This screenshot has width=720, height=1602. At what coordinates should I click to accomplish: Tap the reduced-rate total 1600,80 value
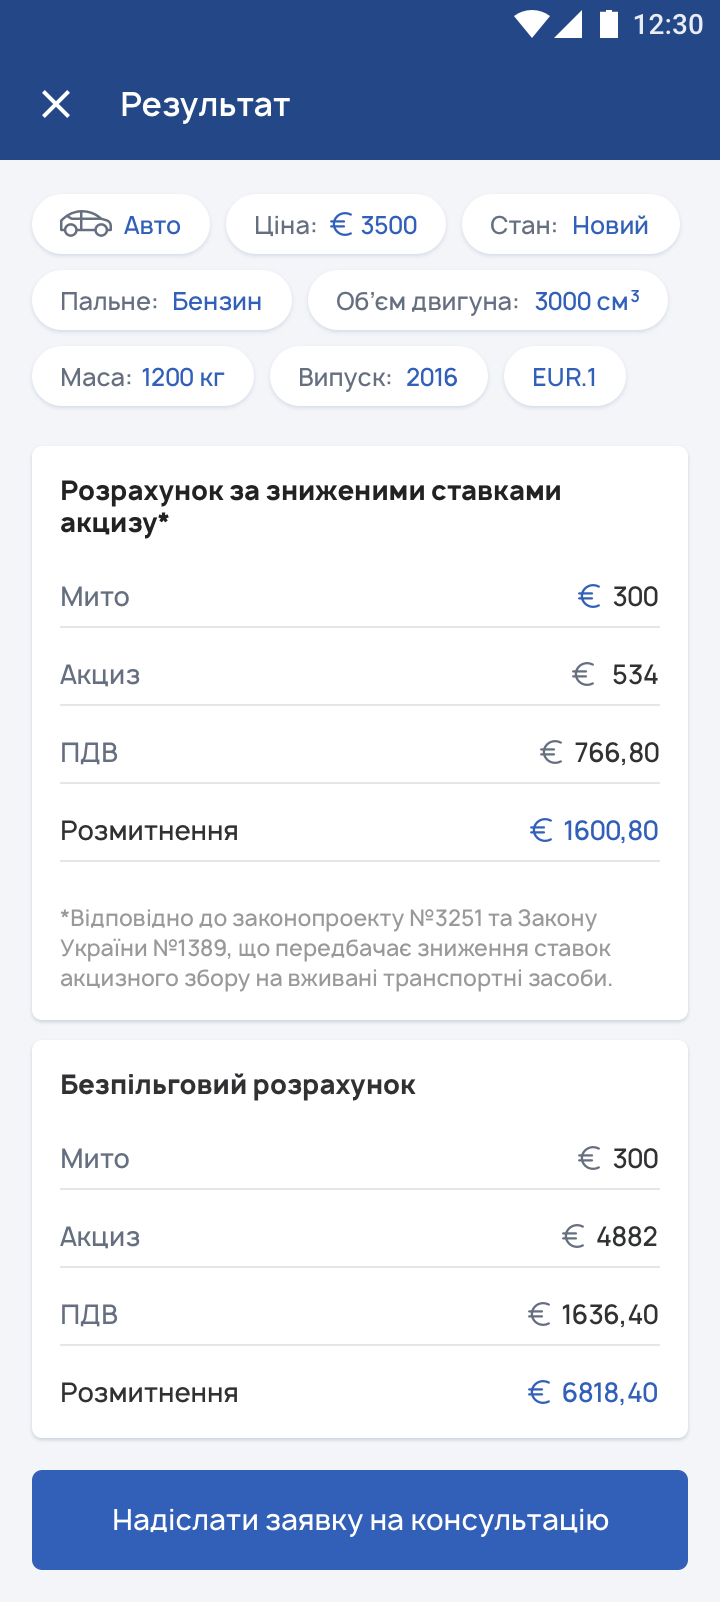(610, 831)
